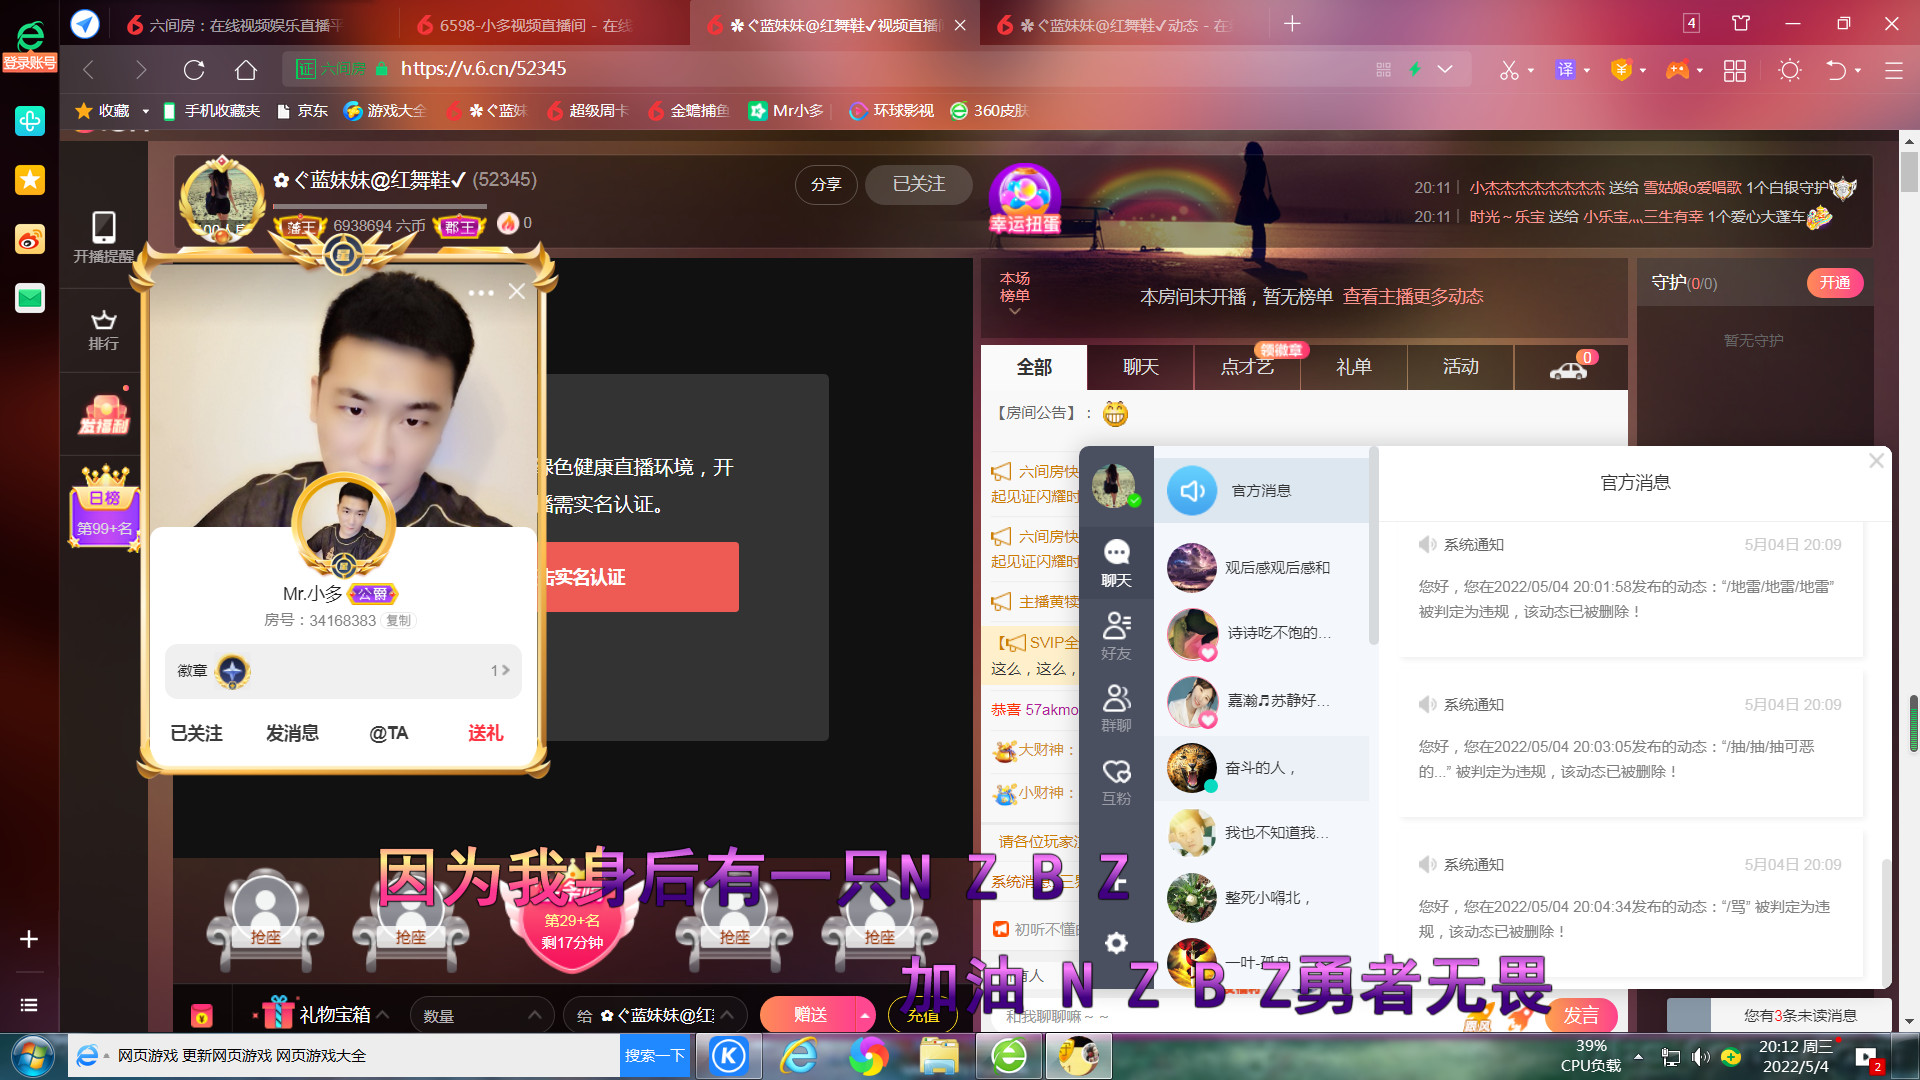
Task: Open the browser hamburger menu icon
Action: (1893, 70)
